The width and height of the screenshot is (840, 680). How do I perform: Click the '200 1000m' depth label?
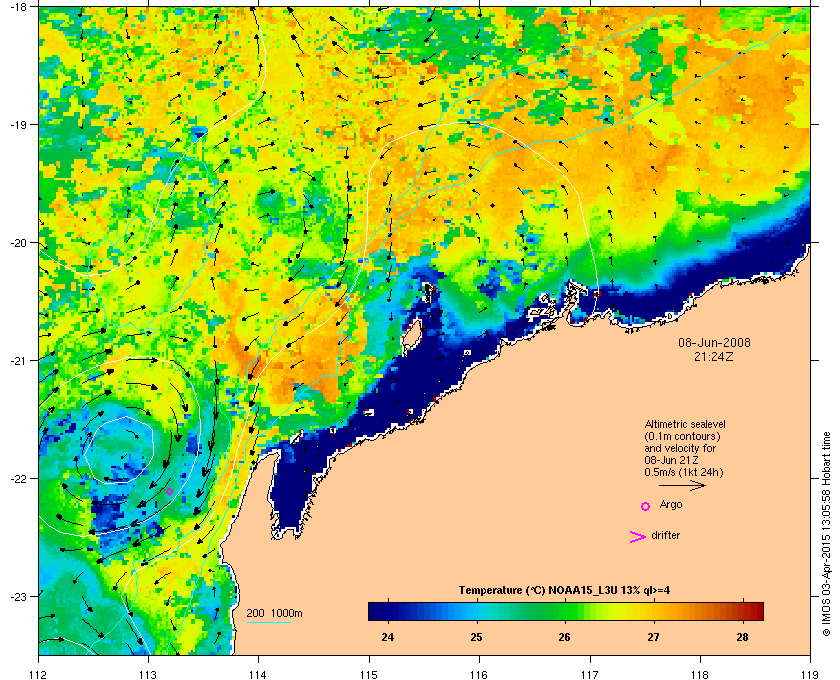pos(274,614)
